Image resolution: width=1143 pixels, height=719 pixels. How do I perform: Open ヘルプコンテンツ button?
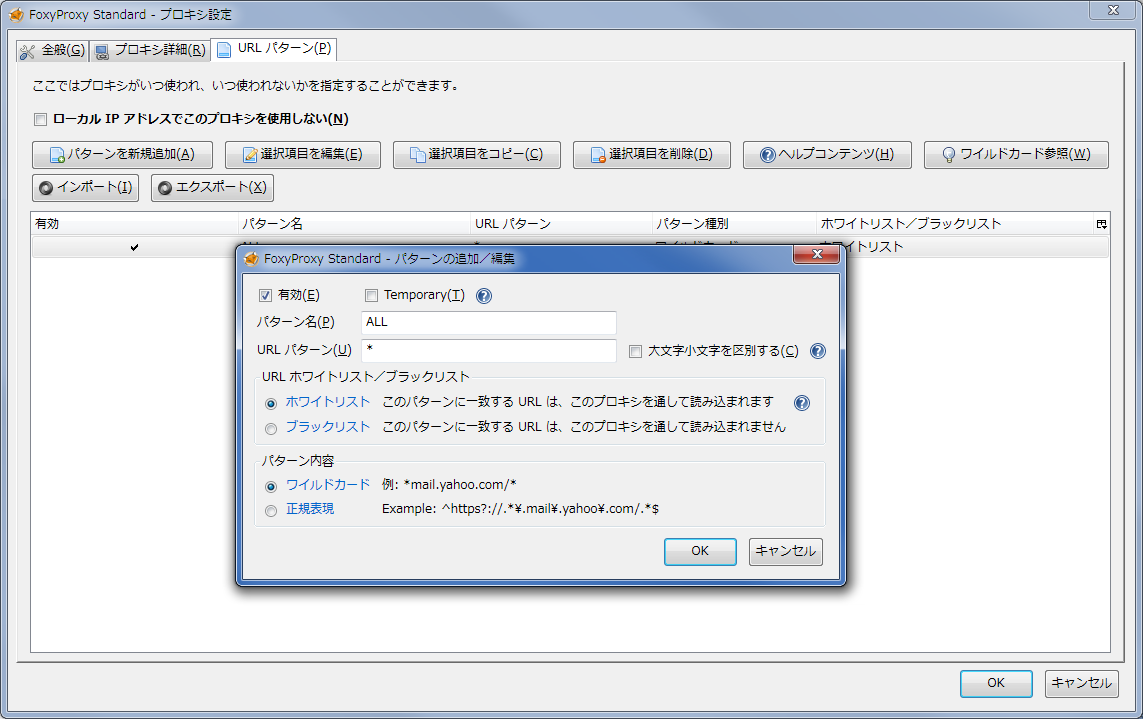pyautogui.click(x=827, y=155)
